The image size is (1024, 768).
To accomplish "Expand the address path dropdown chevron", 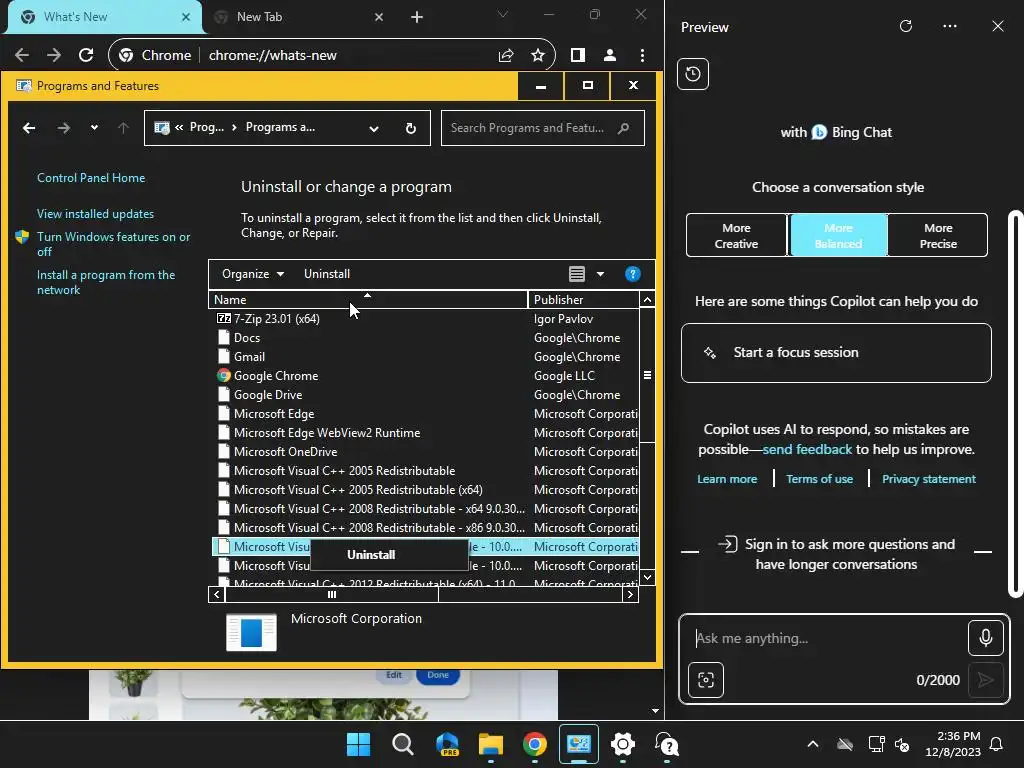I will pos(374,129).
